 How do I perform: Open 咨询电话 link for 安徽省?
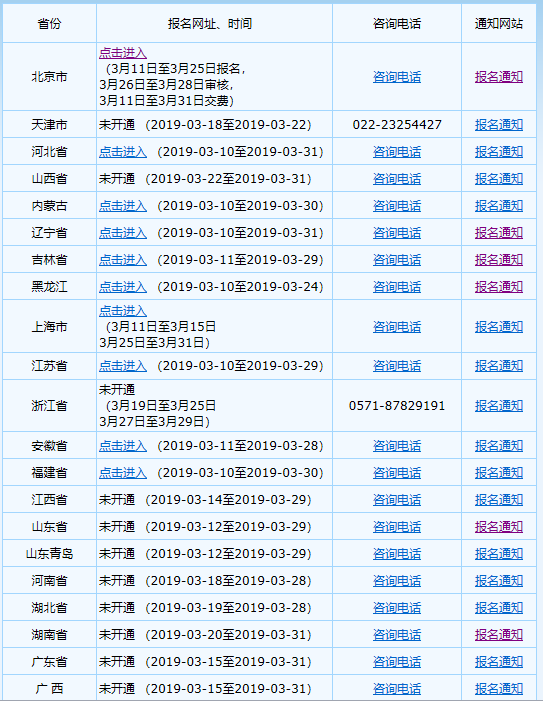[x=397, y=446]
